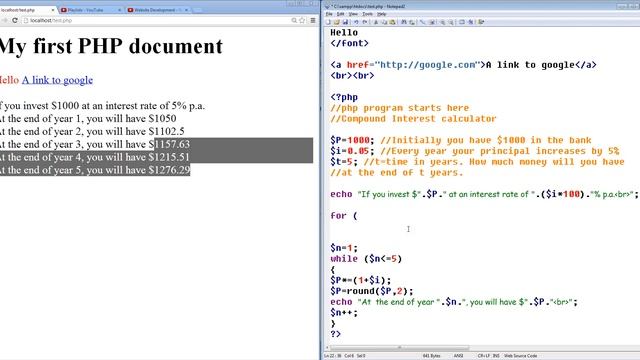The image size is (640, 360).
Task: Click the highlighted $1276.29 line in browser
Action: (x=95, y=170)
